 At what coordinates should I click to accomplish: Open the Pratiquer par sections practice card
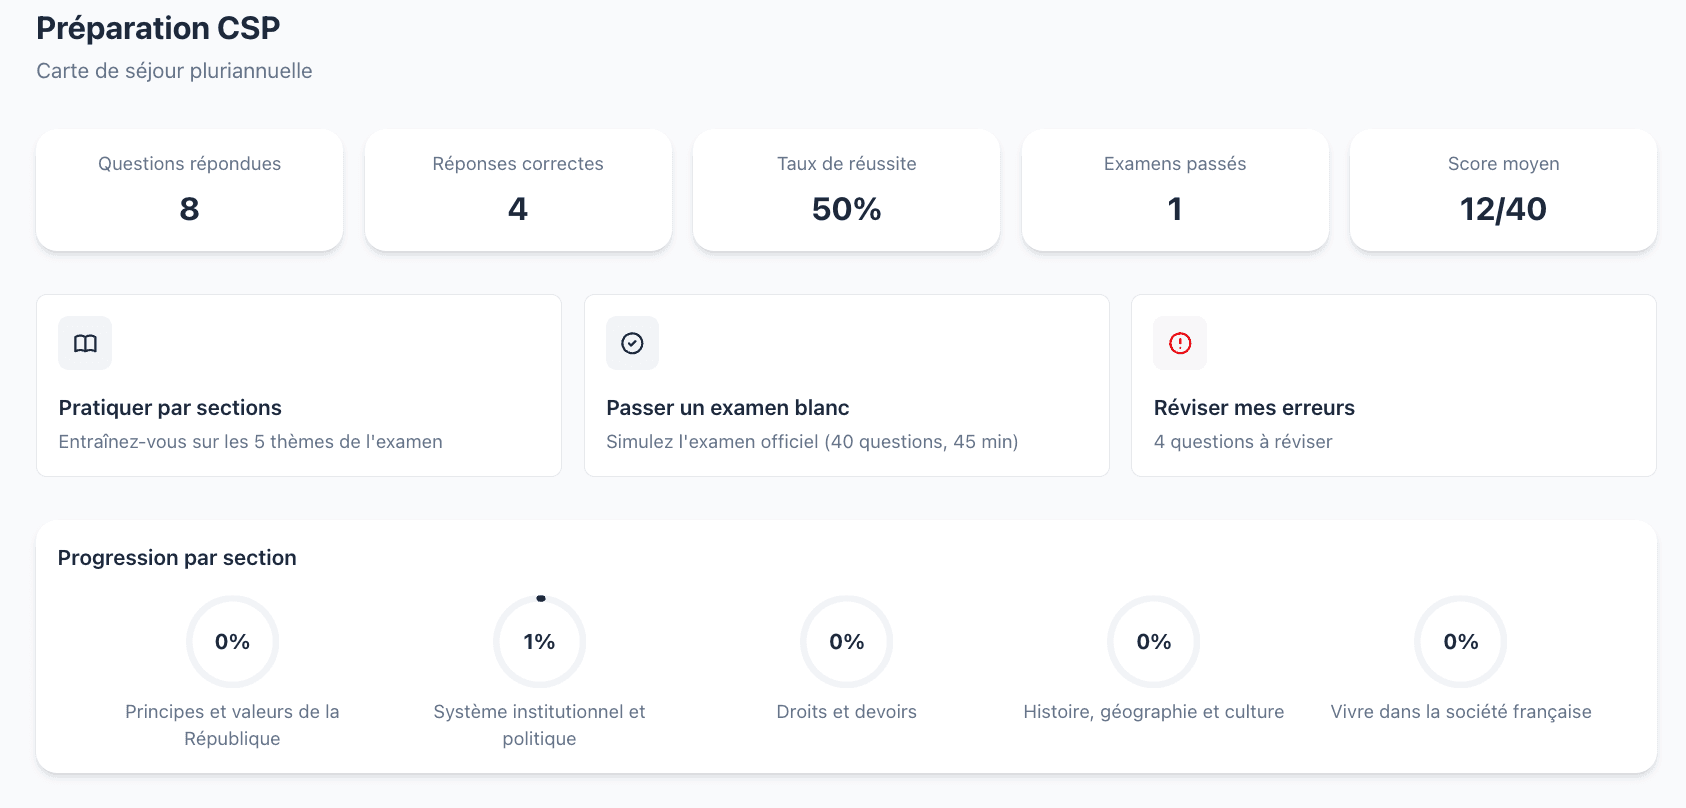pyautogui.click(x=298, y=385)
